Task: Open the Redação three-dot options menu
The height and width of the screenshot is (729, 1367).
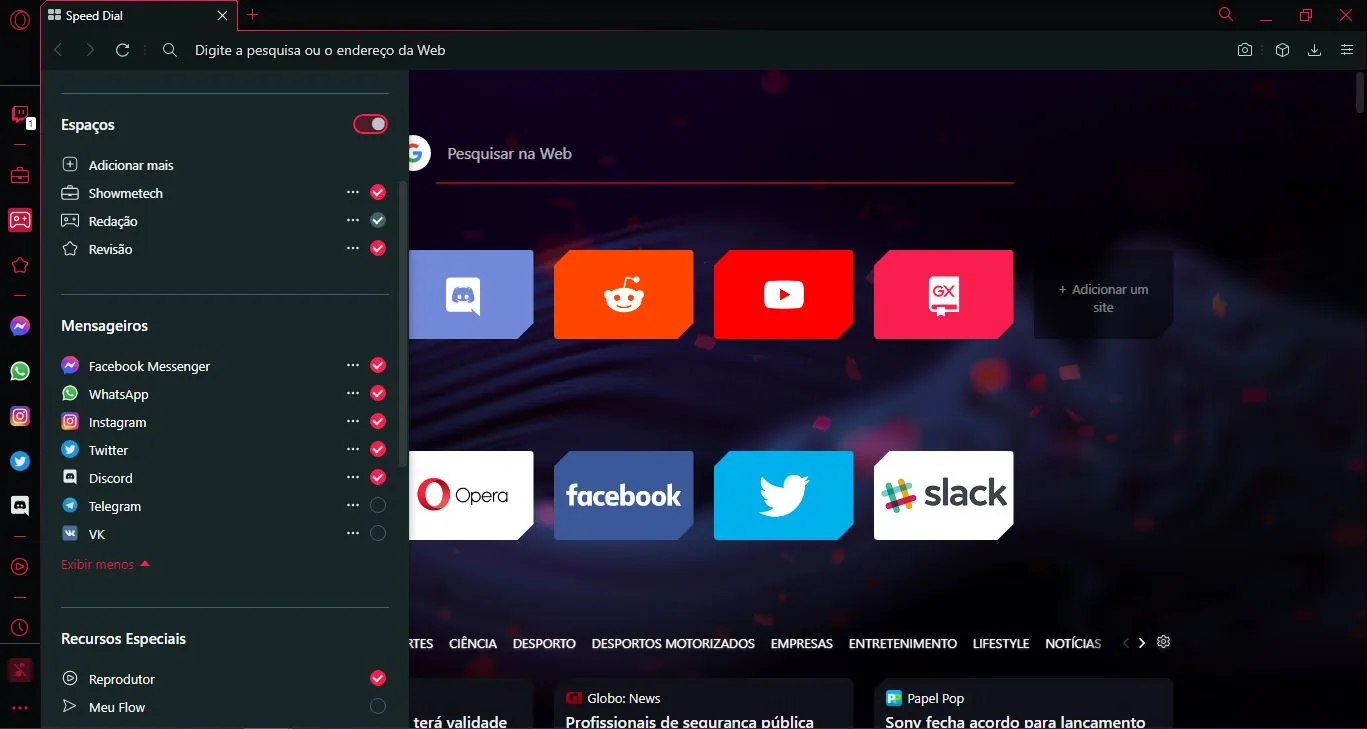Action: click(x=353, y=220)
